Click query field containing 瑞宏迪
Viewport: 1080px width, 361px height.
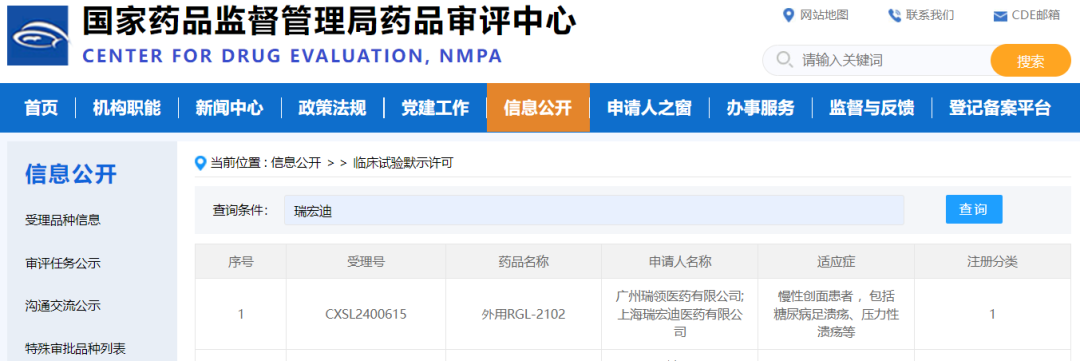[x=594, y=210]
